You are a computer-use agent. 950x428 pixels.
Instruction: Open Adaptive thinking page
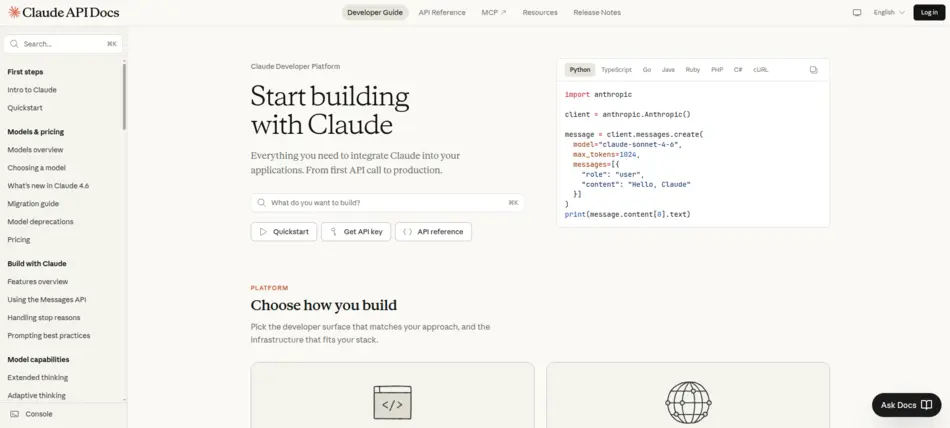(x=36, y=395)
